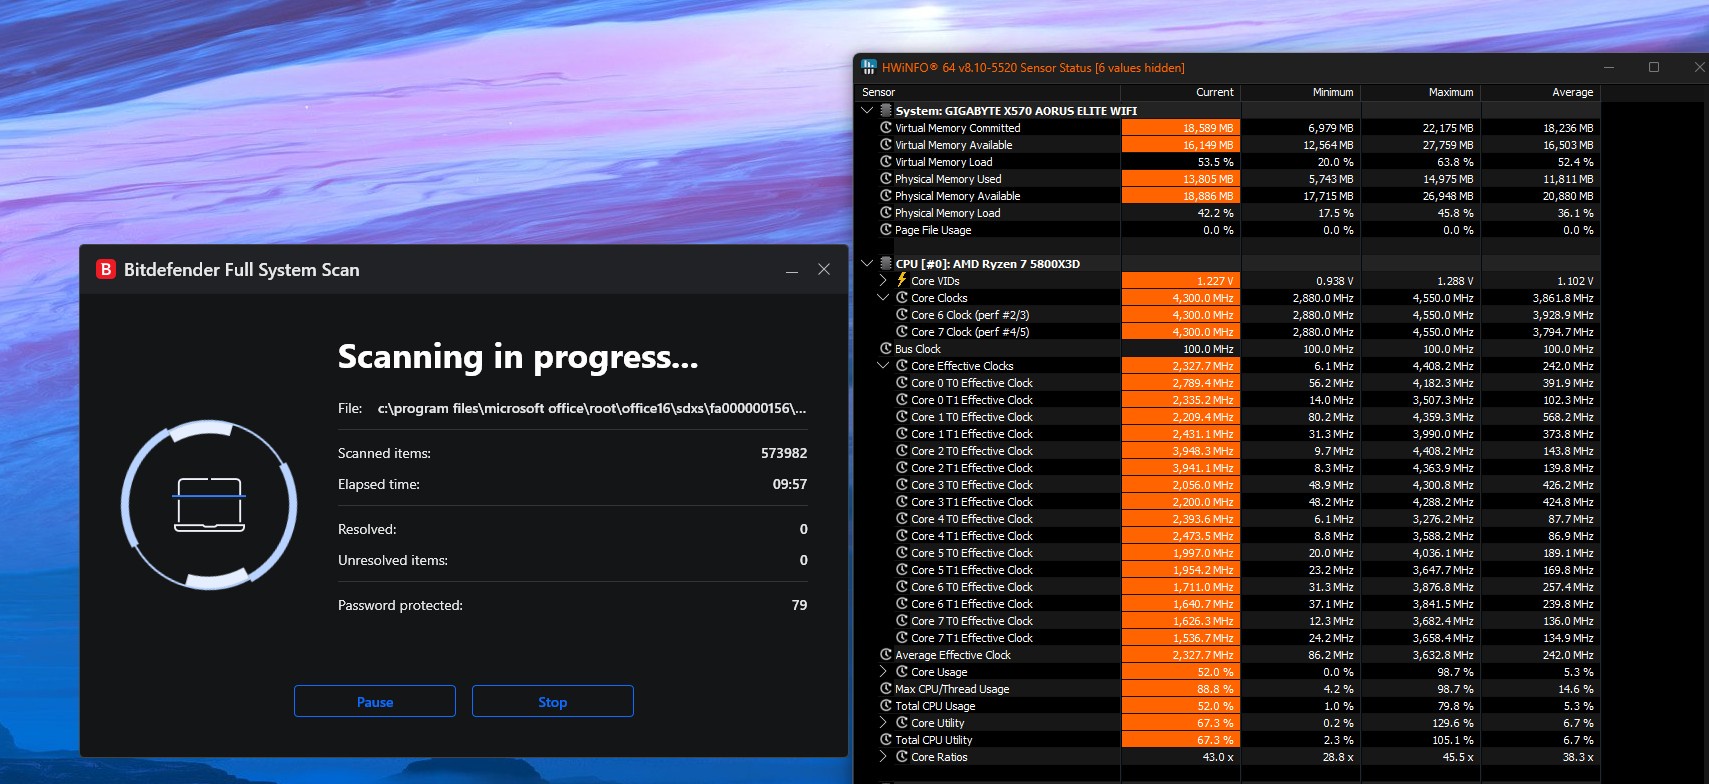Image resolution: width=1709 pixels, height=784 pixels.
Task: Minimize the Bitdefender scan window
Action: tap(792, 270)
